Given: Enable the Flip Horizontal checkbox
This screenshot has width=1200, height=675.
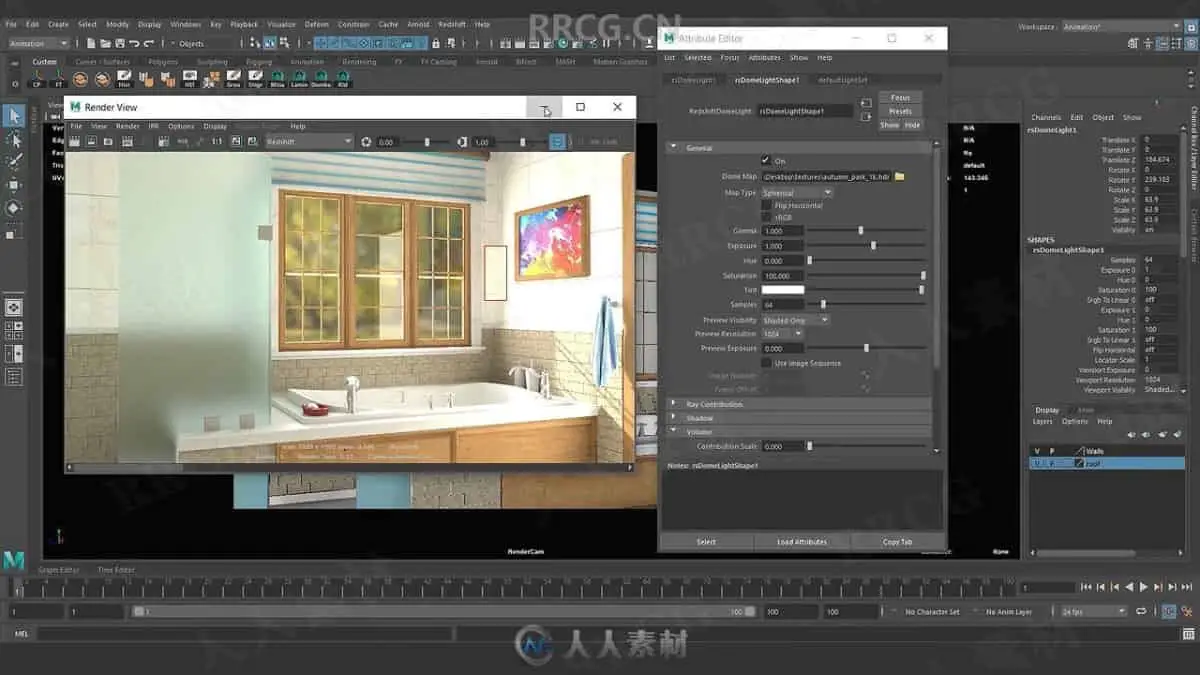Looking at the screenshot, I should click(x=766, y=205).
